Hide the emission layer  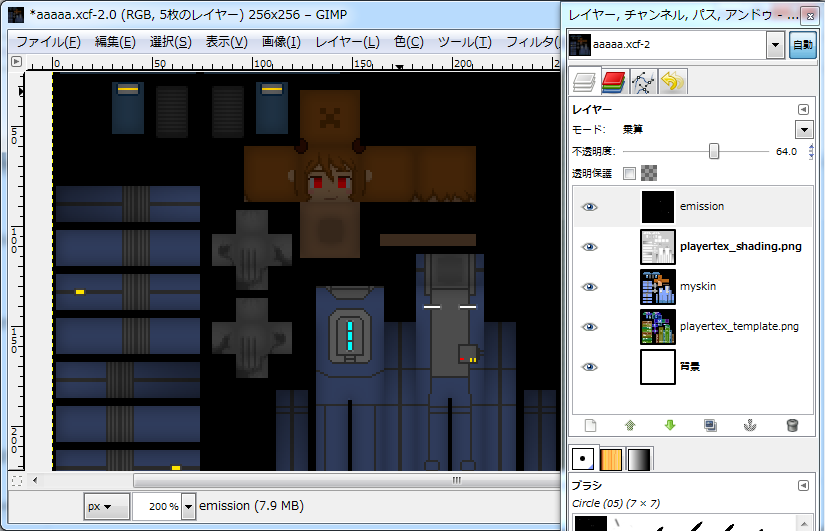coord(589,207)
